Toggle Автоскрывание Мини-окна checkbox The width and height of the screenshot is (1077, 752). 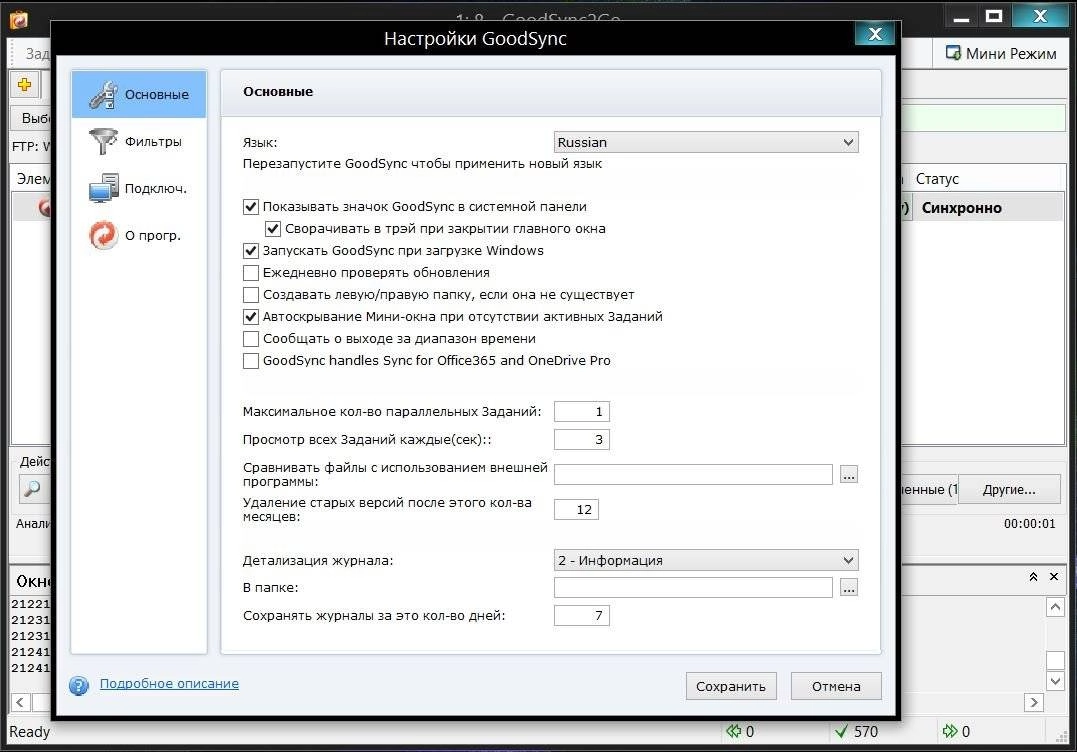[x=251, y=317]
